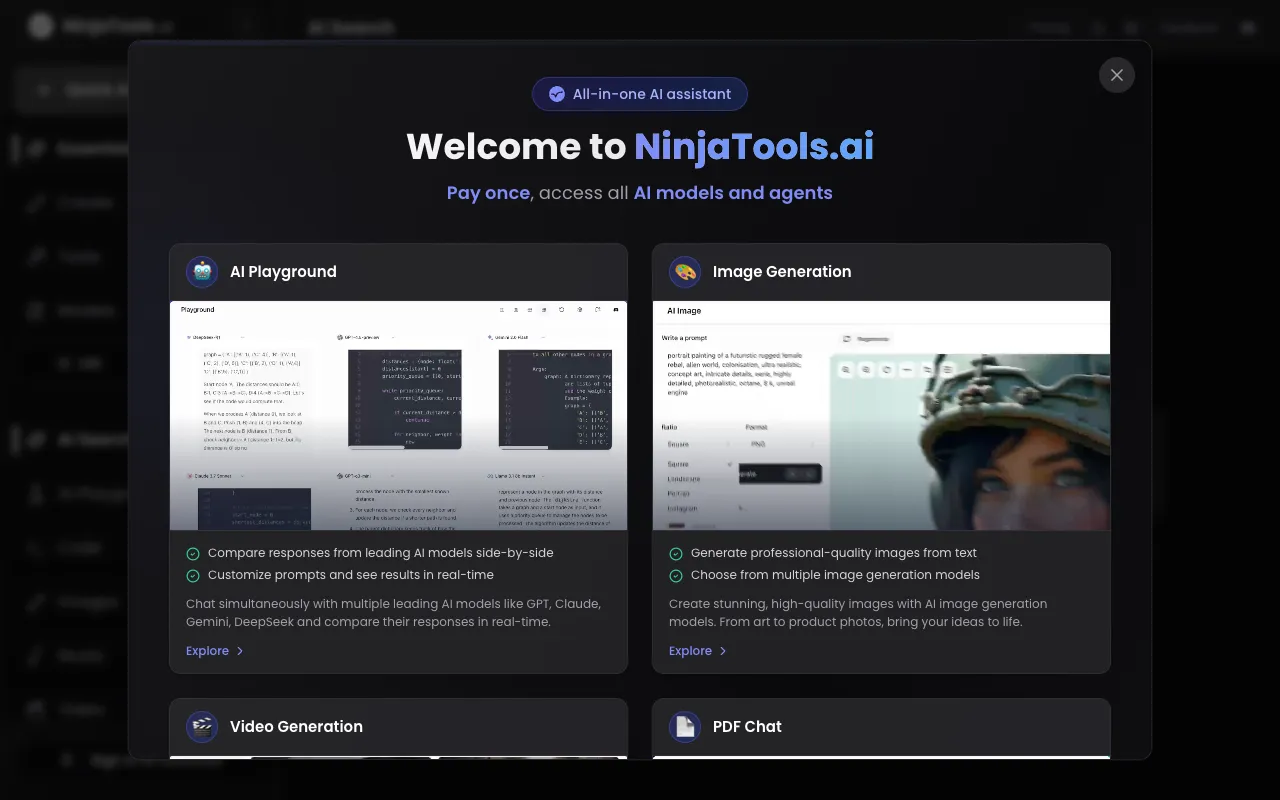Click the Image Generation palette icon
The height and width of the screenshot is (800, 1280).
685,272
